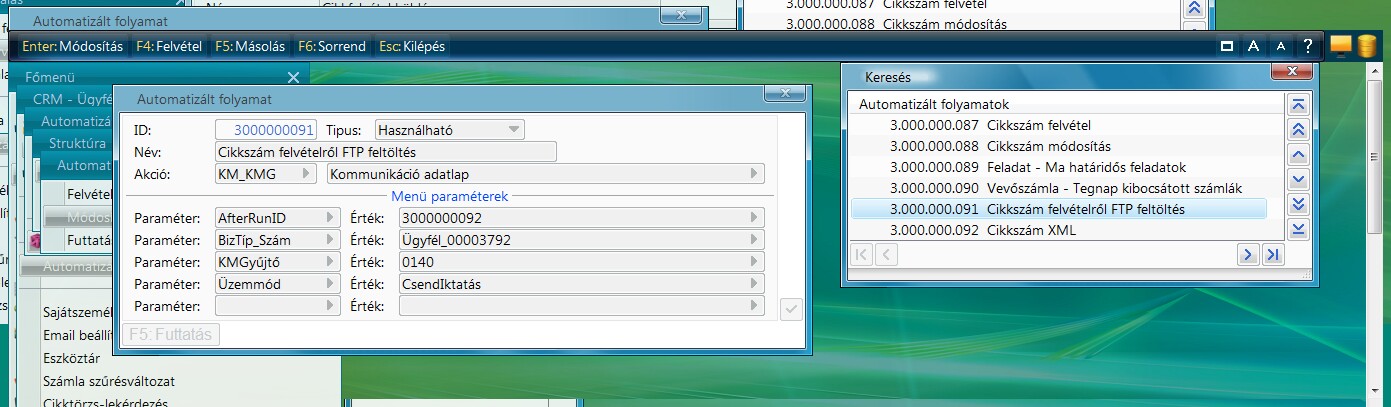Expand the KMGyűjtő parameter selector

[x=328, y=262]
